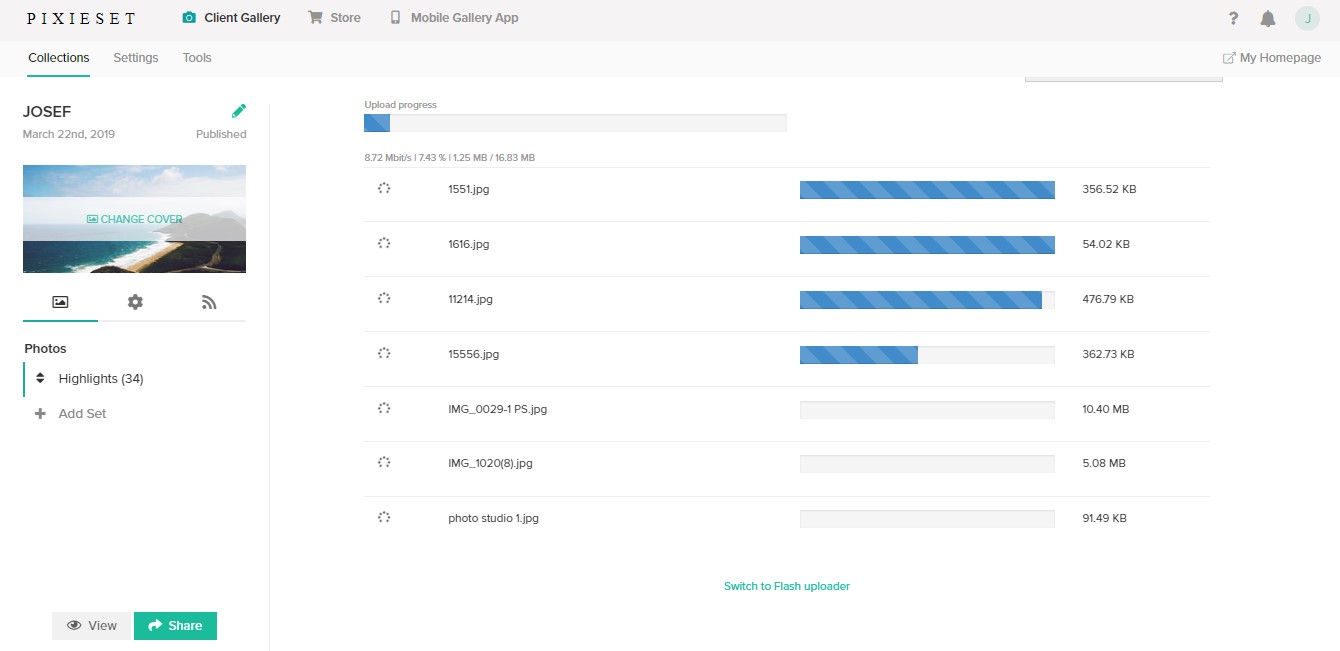Image resolution: width=1340 pixels, height=651 pixels.
Task: Open collection settings gear icon
Action: click(135, 302)
